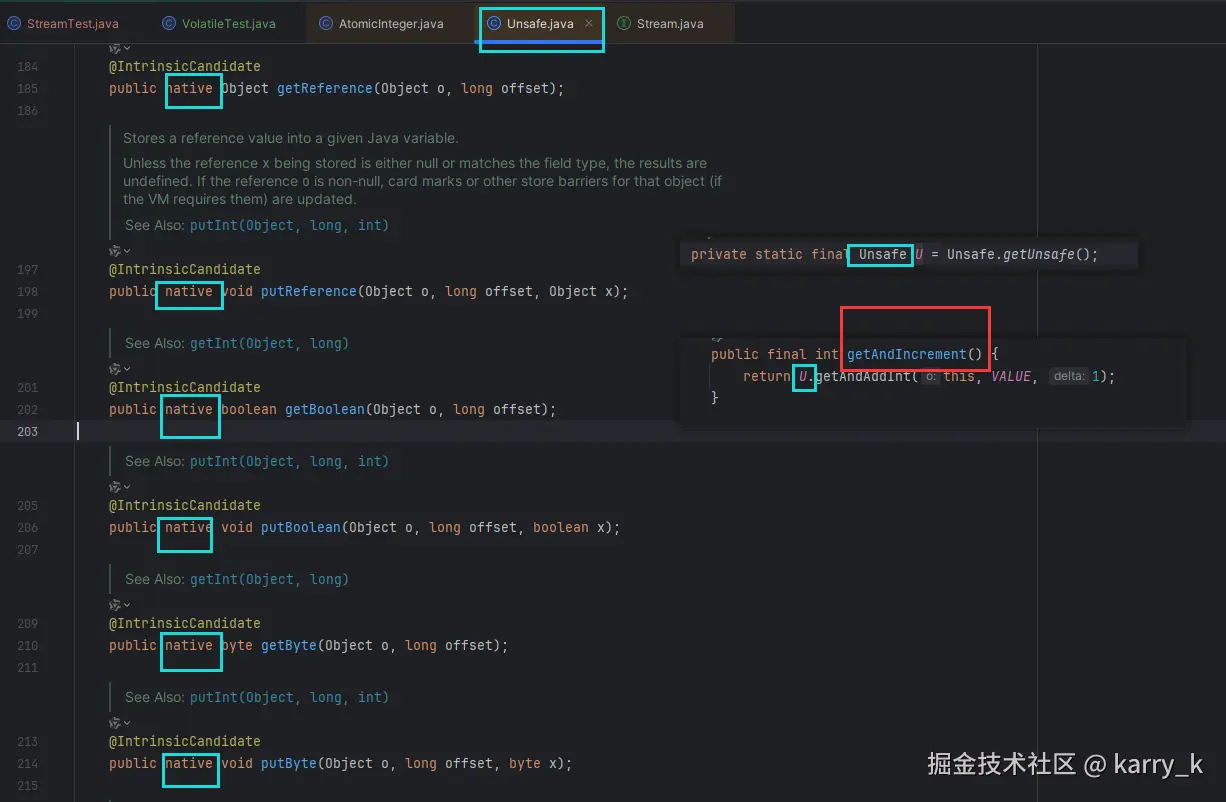Click the inlay hint icon above putByte annotation
Image resolution: width=1226 pixels, height=802 pixels.
115,723
